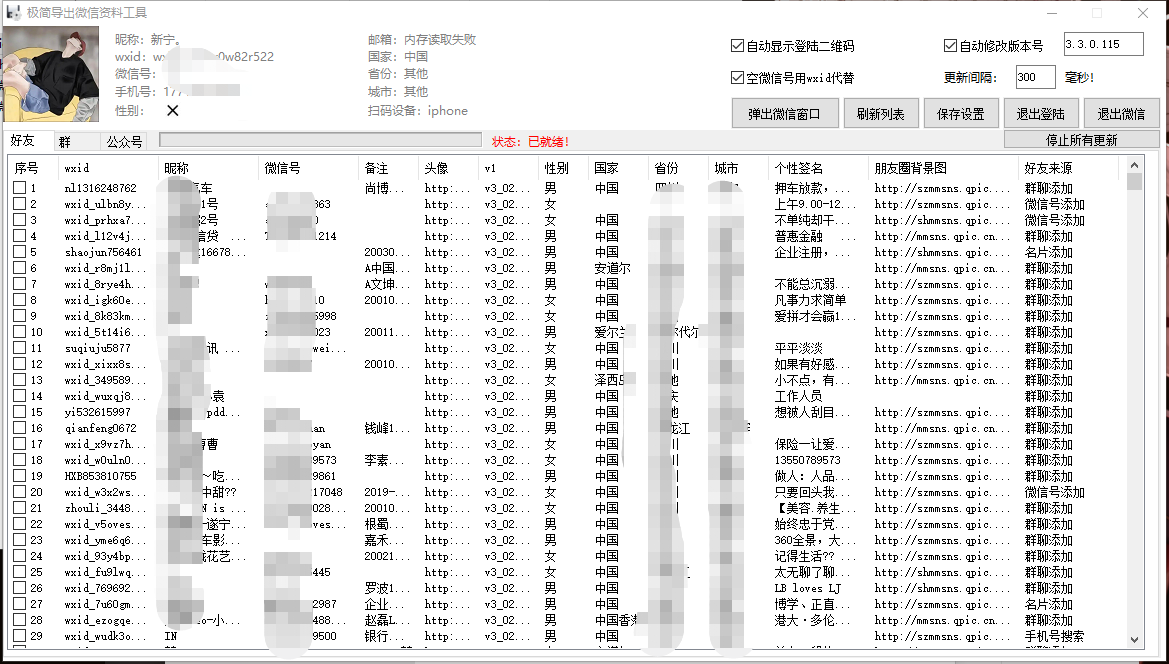Sort by the 好友来源 column header
Image resolution: width=1169 pixels, height=664 pixels.
coord(1068,168)
